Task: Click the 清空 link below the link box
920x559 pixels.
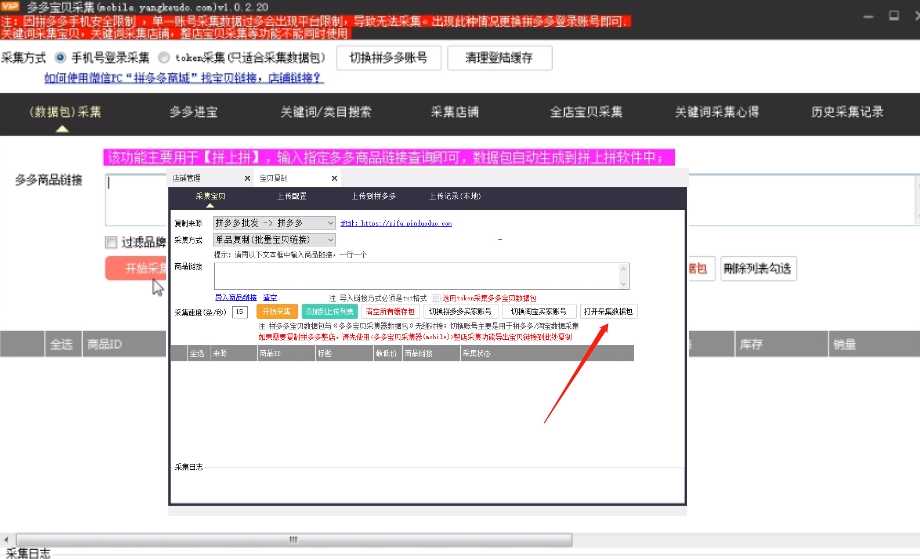Action: [270, 297]
